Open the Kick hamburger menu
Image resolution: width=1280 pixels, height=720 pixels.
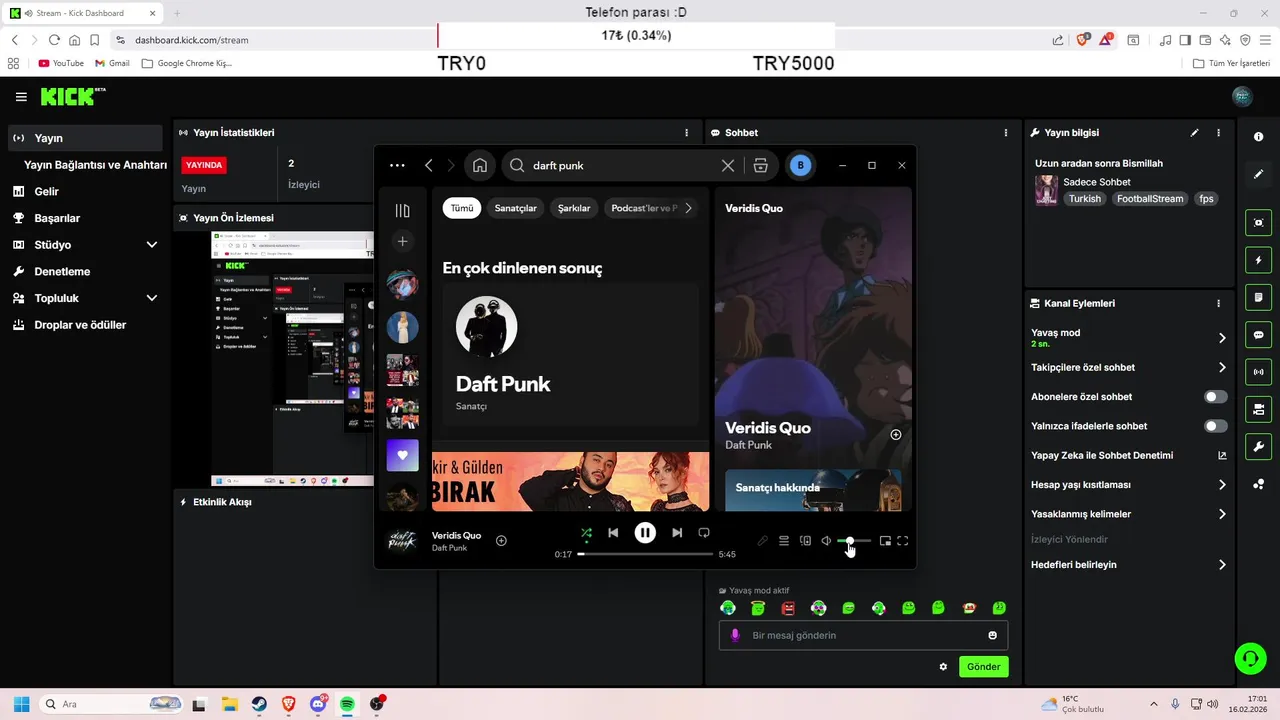(21, 97)
